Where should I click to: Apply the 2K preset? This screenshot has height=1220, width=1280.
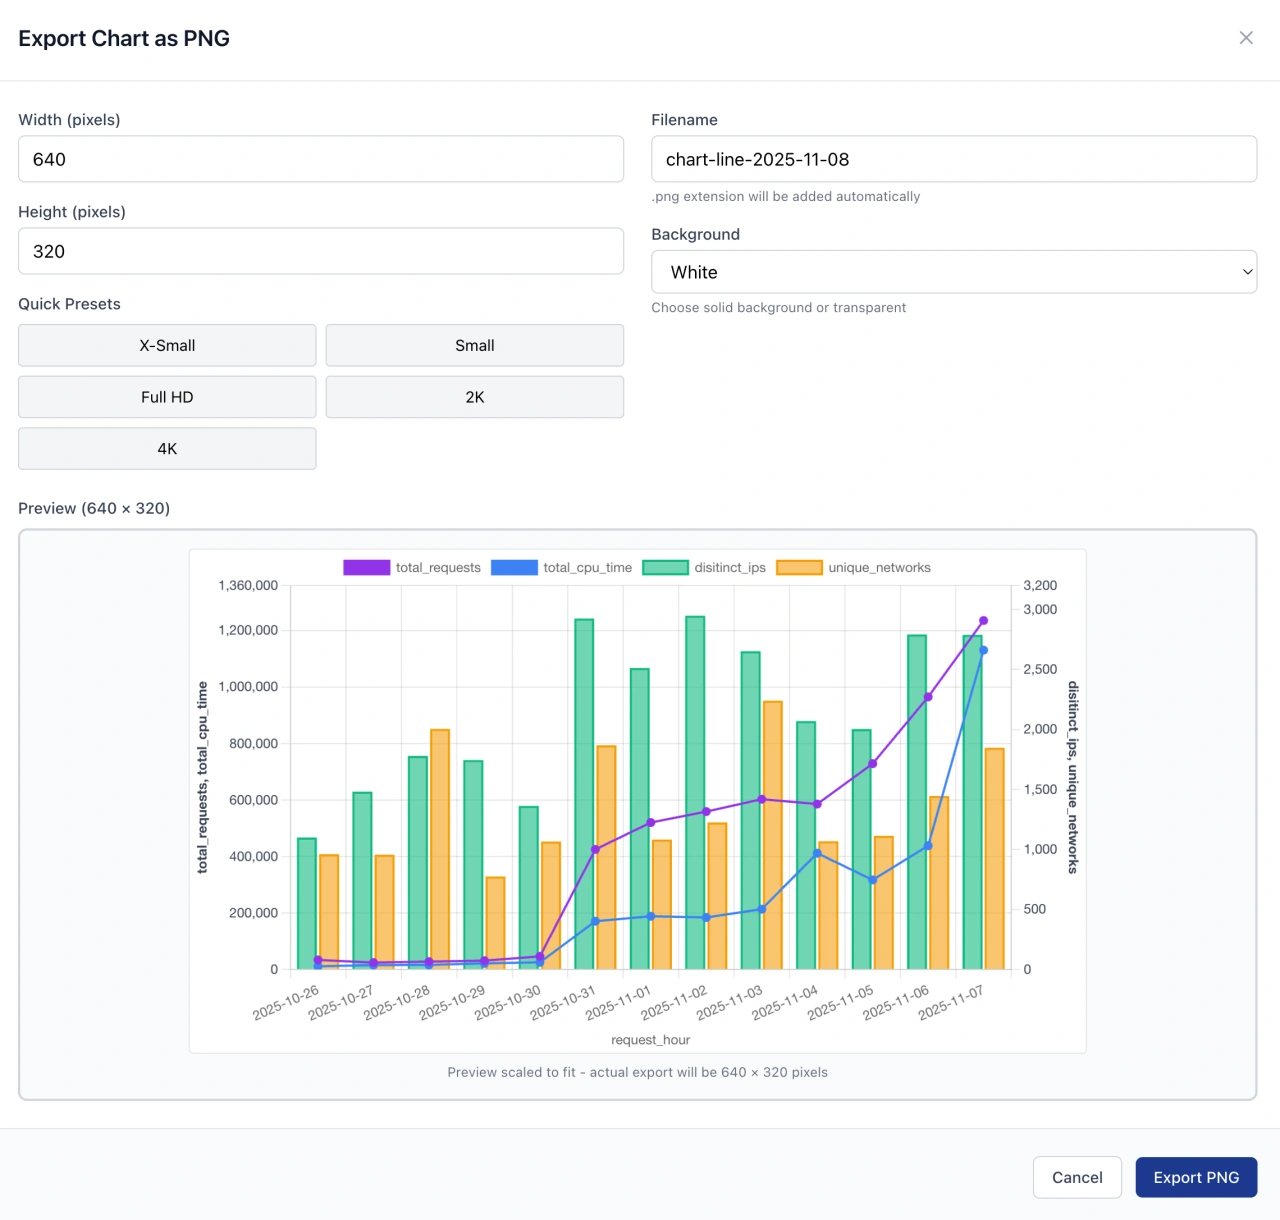(x=474, y=396)
